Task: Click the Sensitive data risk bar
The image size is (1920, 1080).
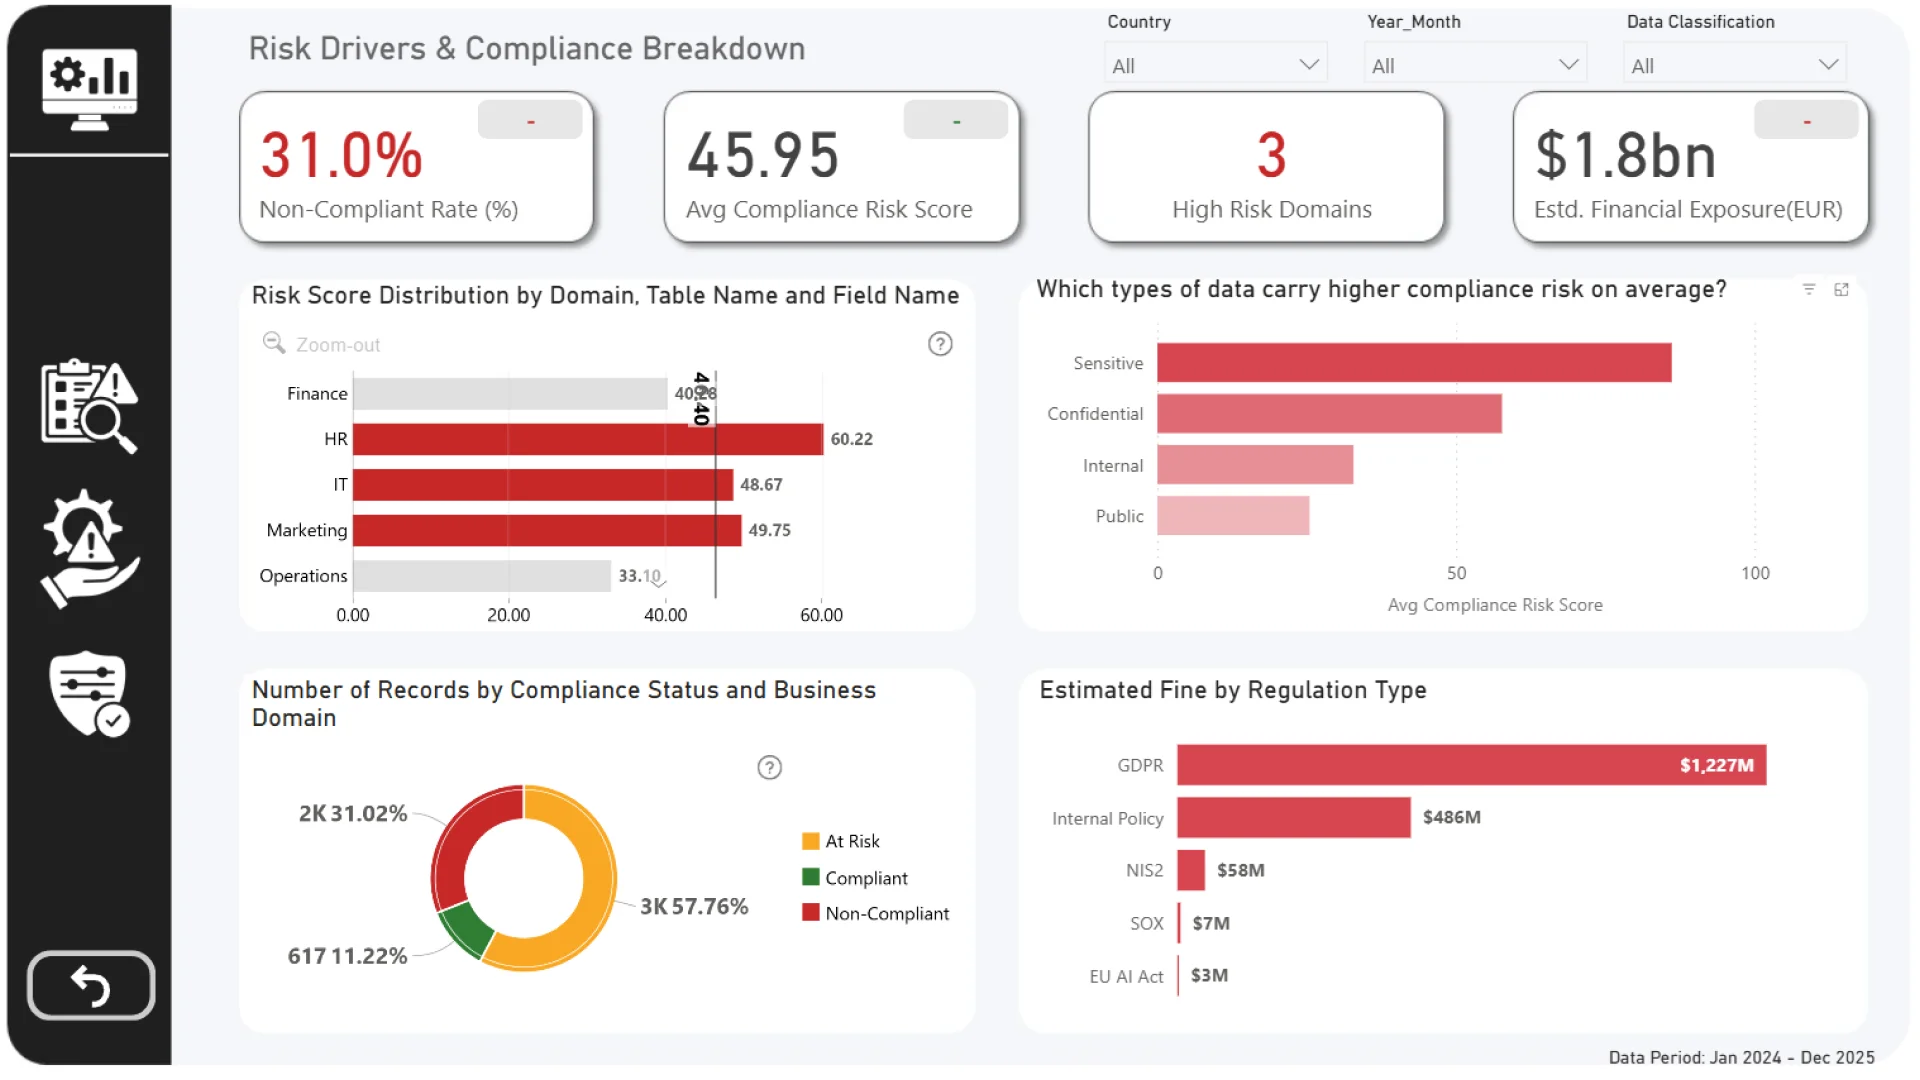Action: 1413,363
